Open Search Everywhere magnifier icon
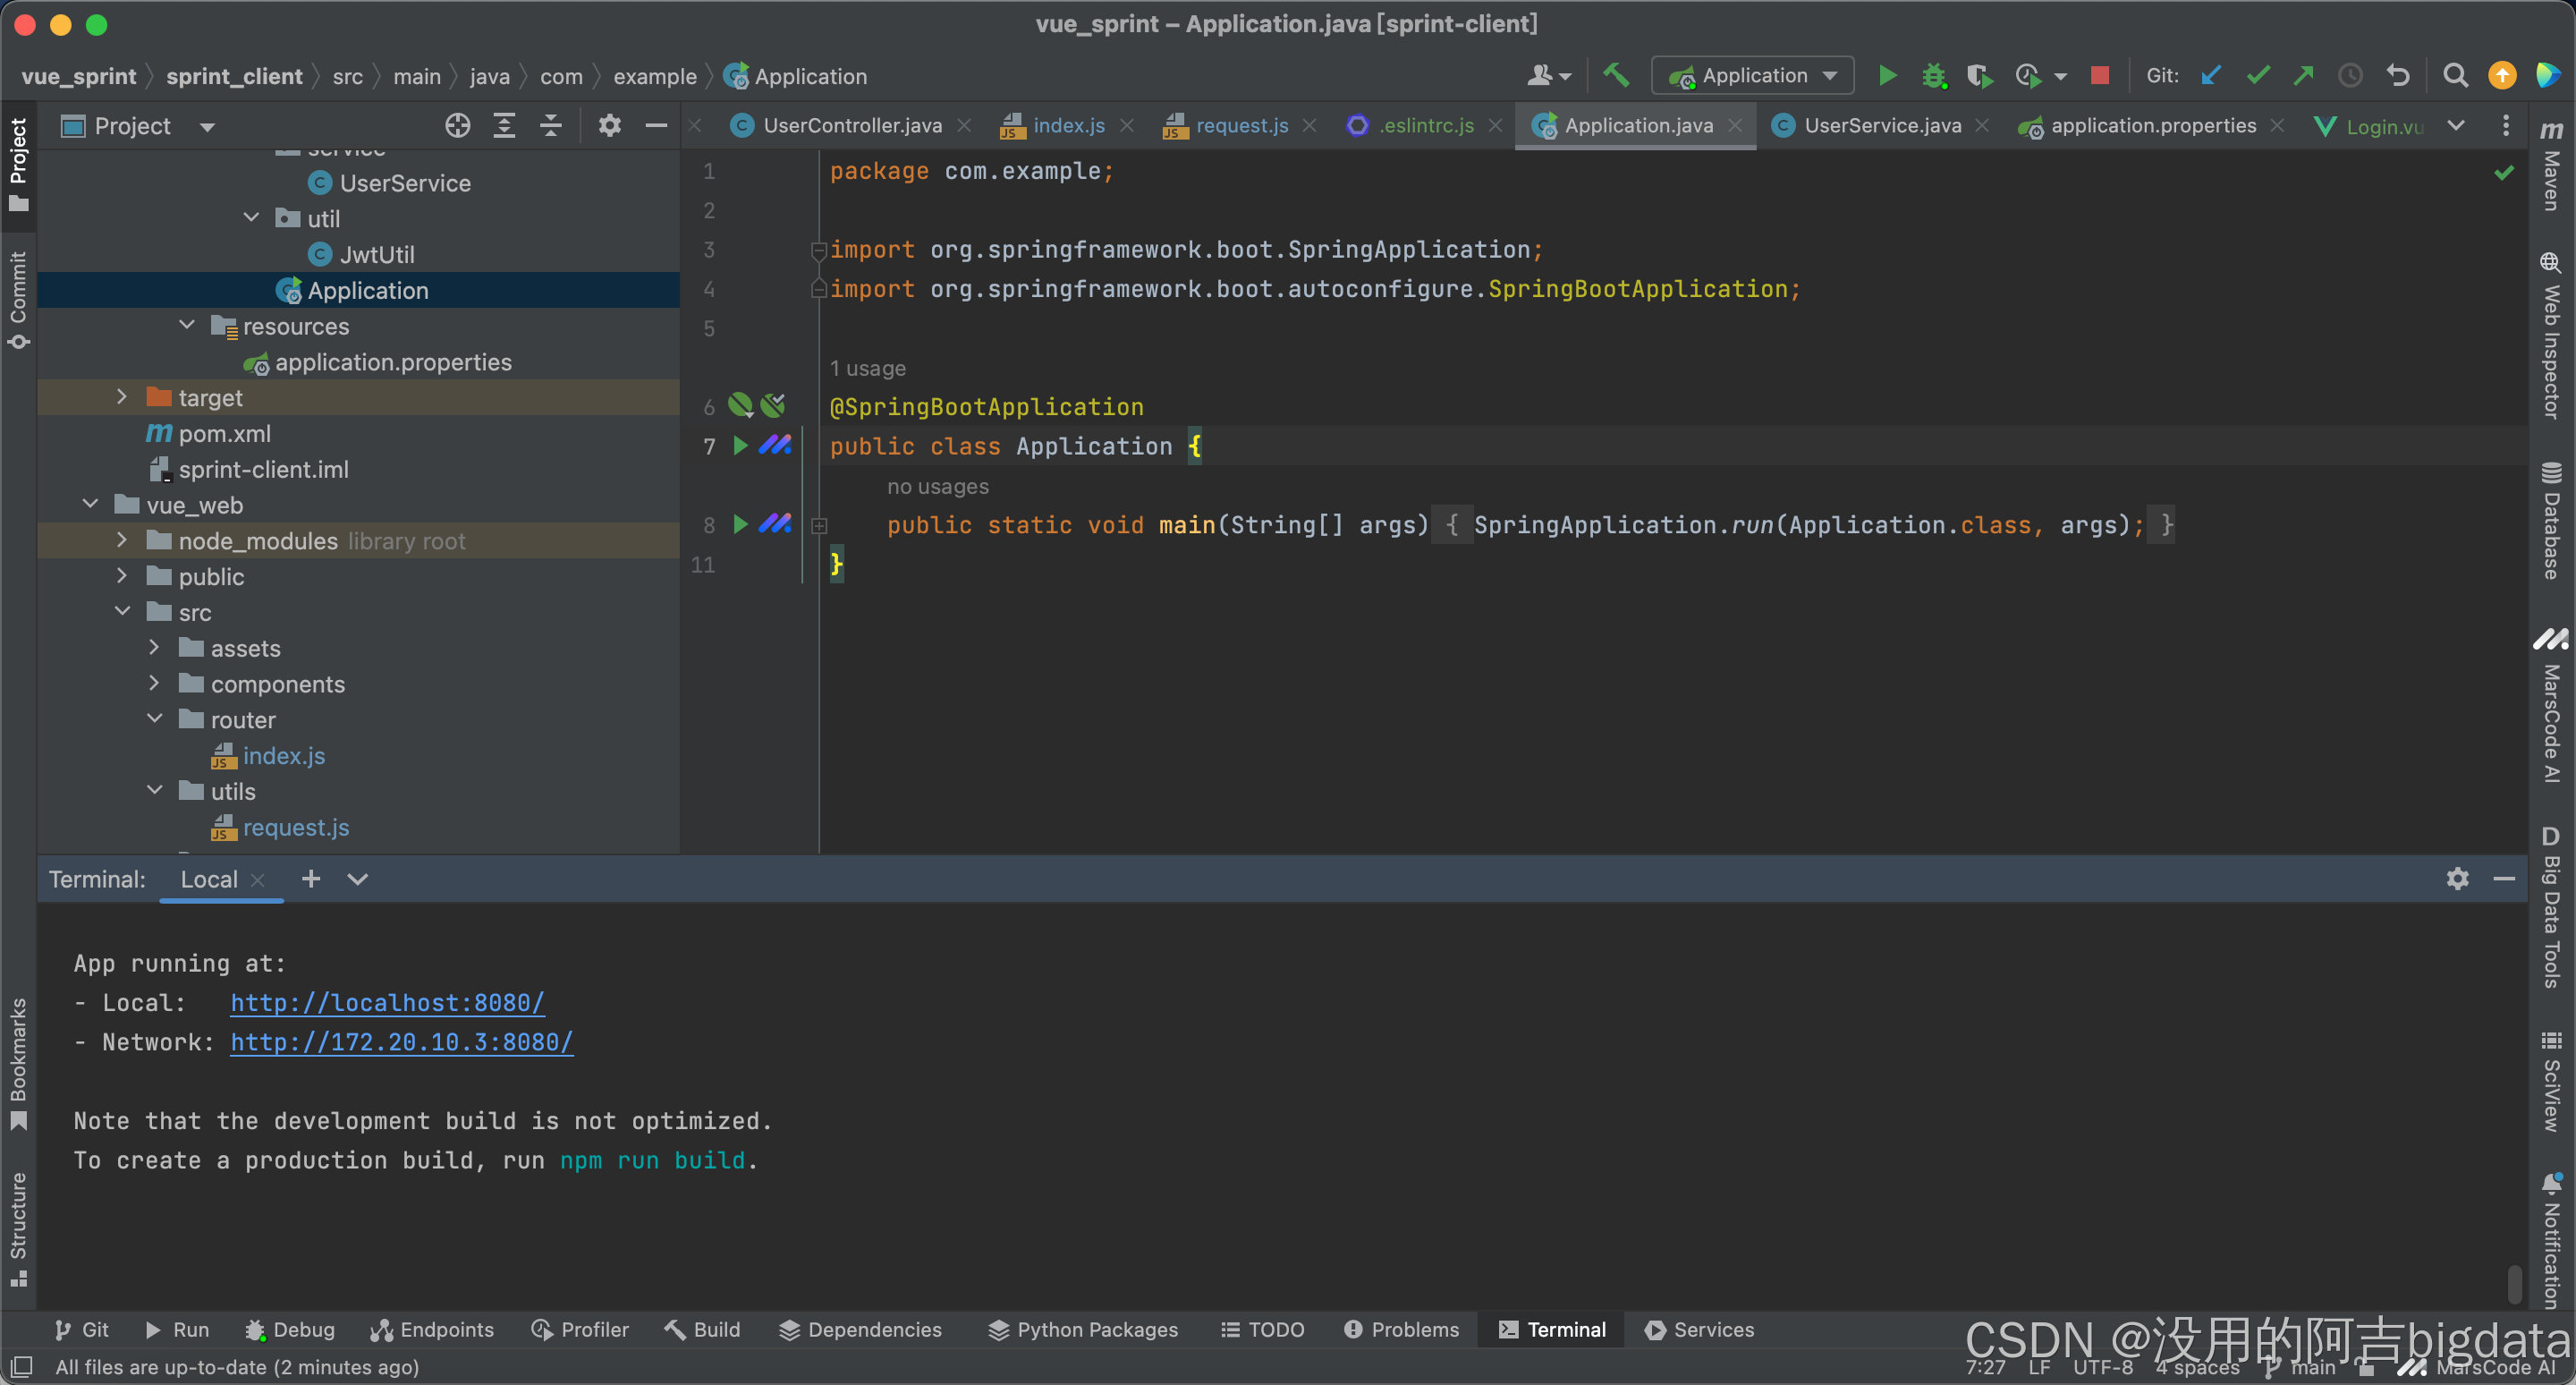 point(2454,75)
